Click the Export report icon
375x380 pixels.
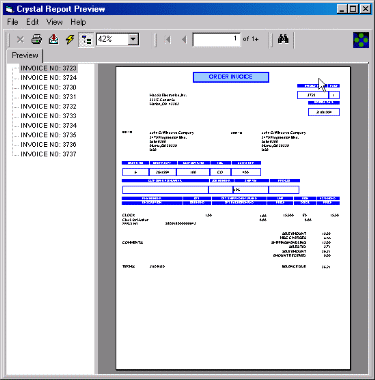coord(53,39)
